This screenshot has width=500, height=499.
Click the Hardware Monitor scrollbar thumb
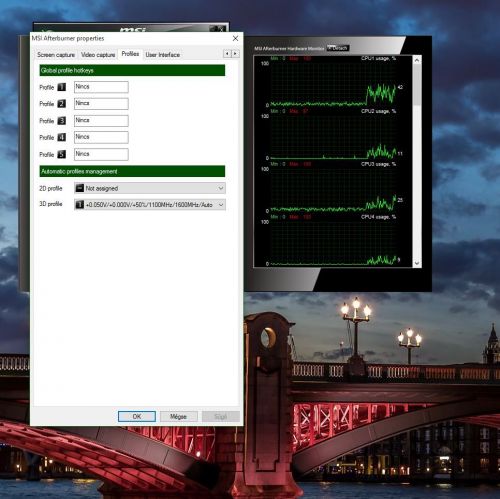click(x=417, y=86)
